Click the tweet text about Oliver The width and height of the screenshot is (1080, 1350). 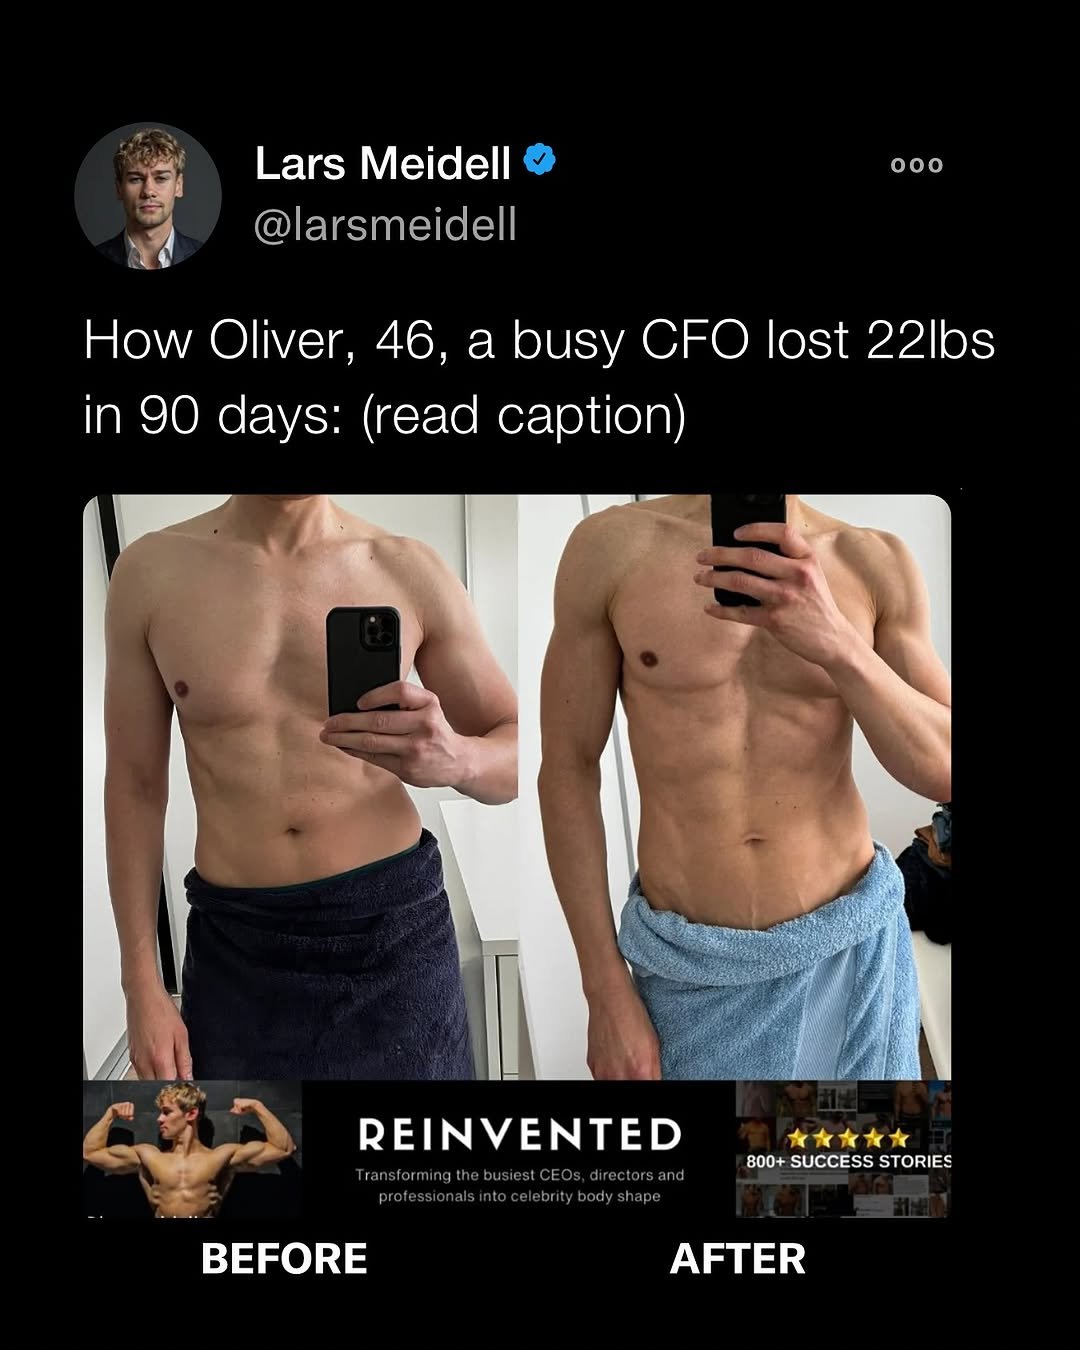(539, 377)
